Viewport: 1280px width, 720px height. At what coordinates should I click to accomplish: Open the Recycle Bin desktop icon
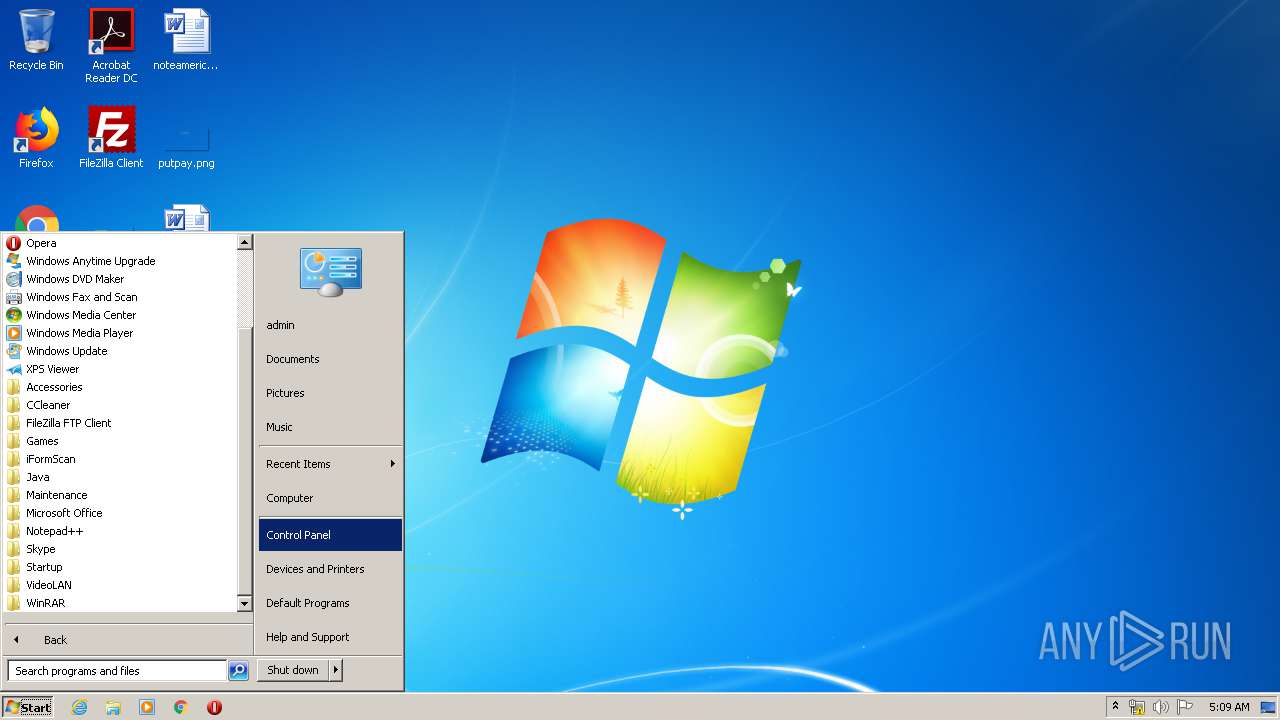click(x=36, y=40)
